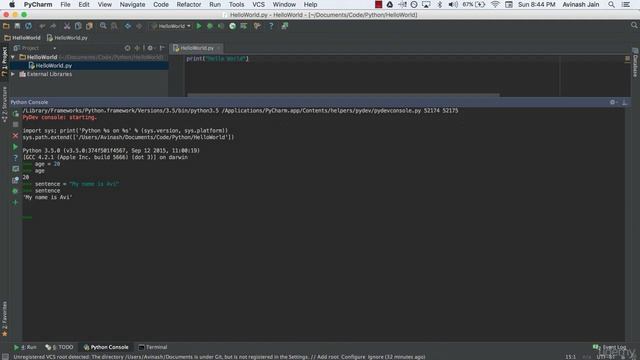Click the Stop square in Python Console
The width and height of the screenshot is (640, 360).
(x=16, y=124)
